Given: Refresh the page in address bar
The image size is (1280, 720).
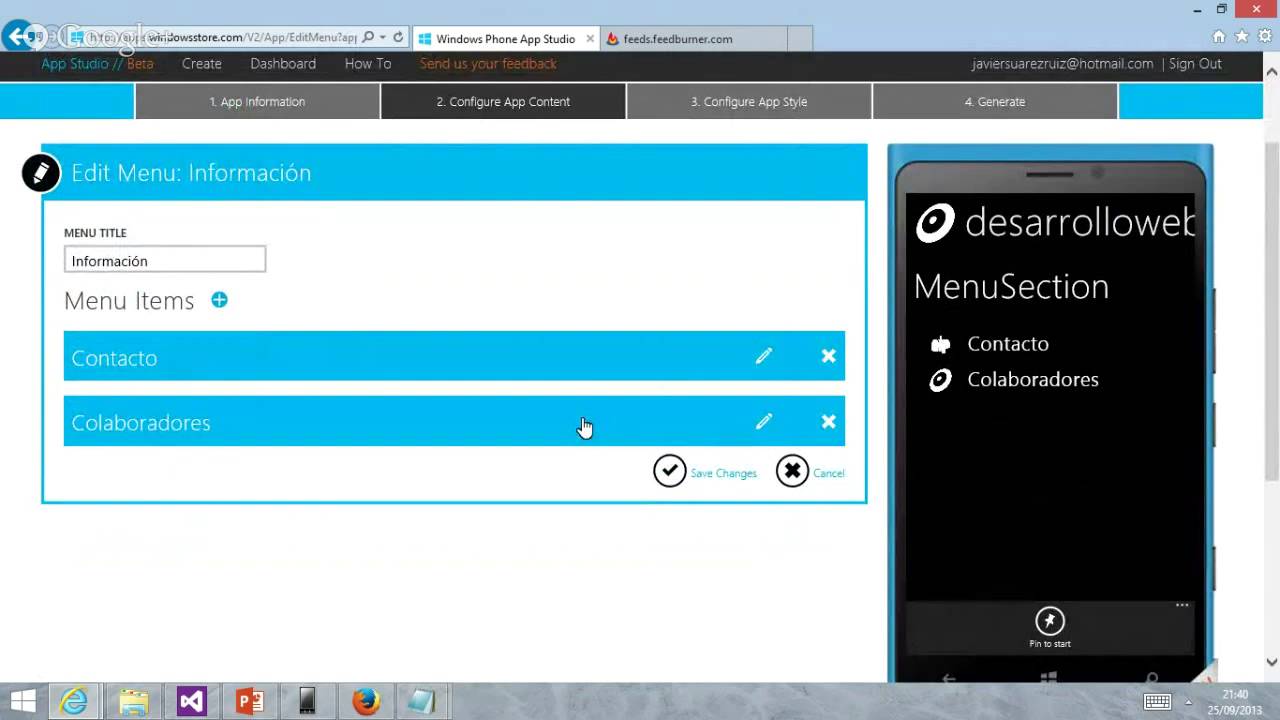Looking at the screenshot, I should (398, 38).
